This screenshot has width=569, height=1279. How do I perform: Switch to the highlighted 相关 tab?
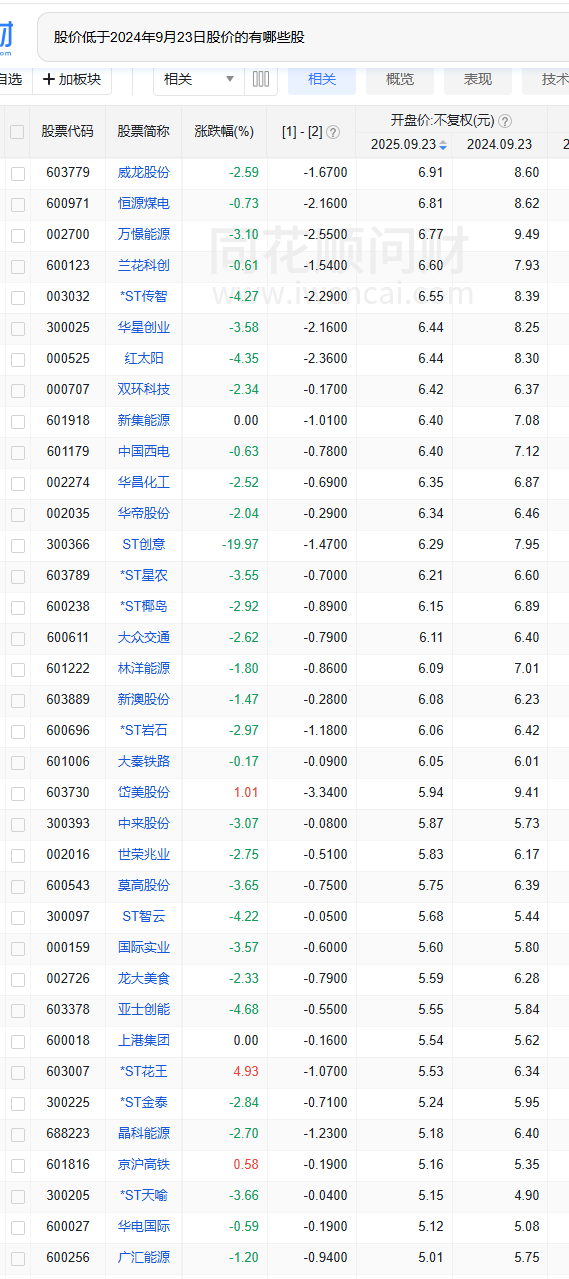click(322, 79)
